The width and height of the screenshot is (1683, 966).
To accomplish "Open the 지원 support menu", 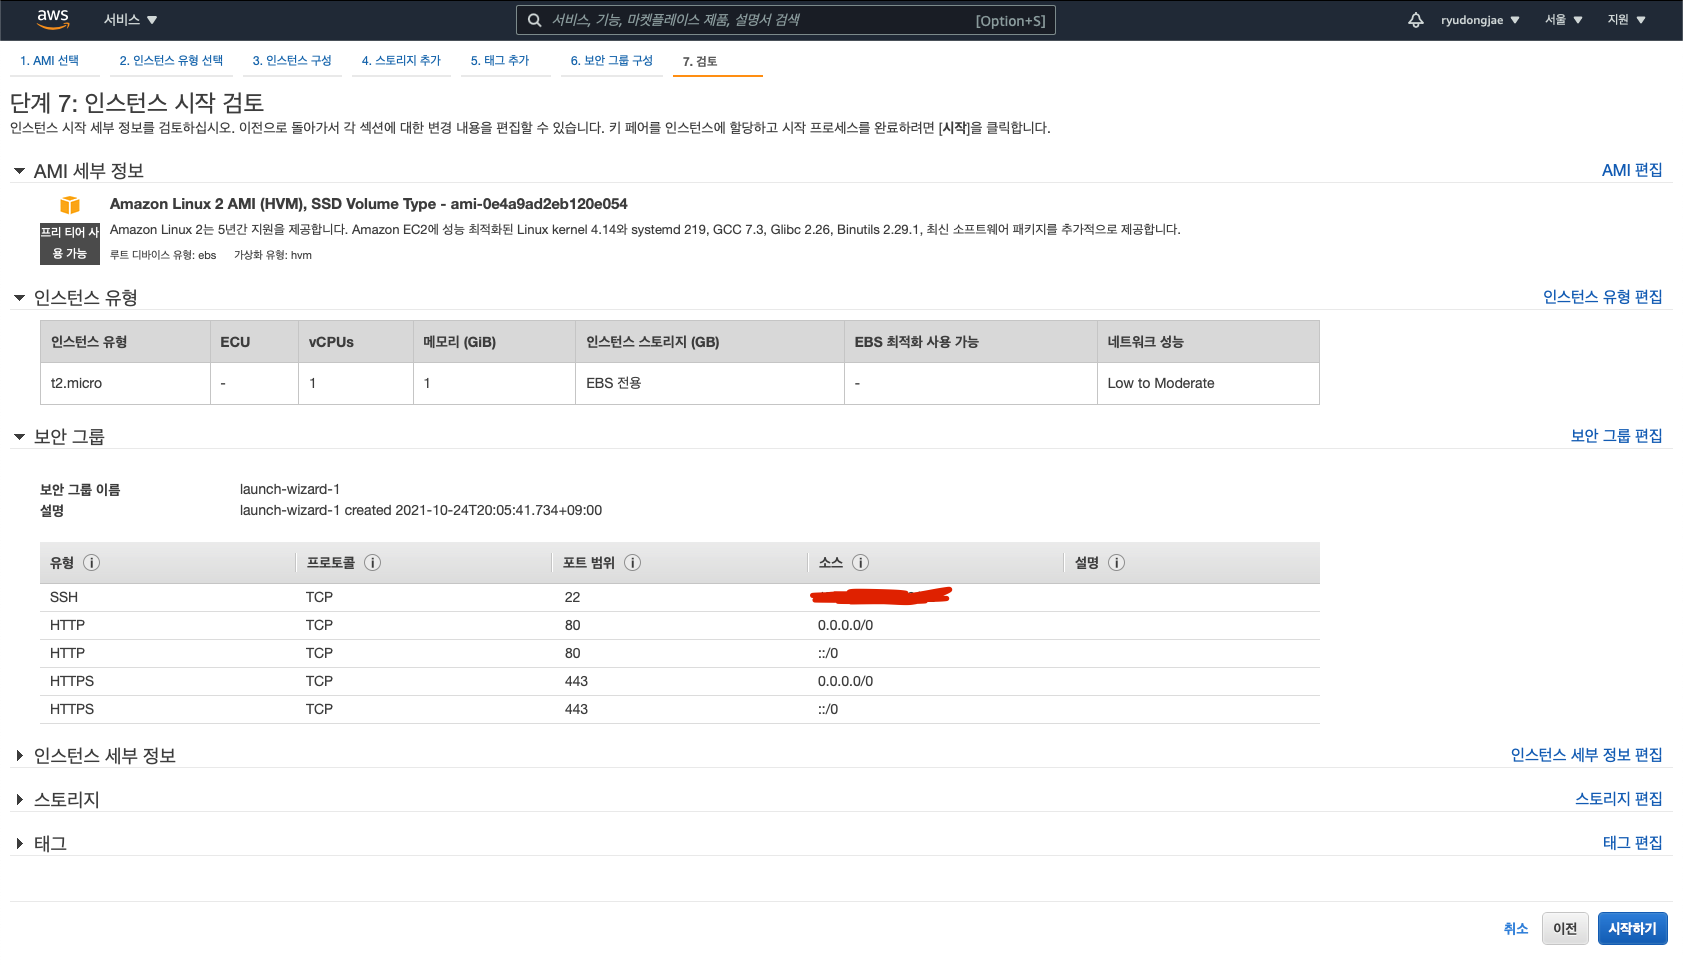I will tap(1627, 20).
